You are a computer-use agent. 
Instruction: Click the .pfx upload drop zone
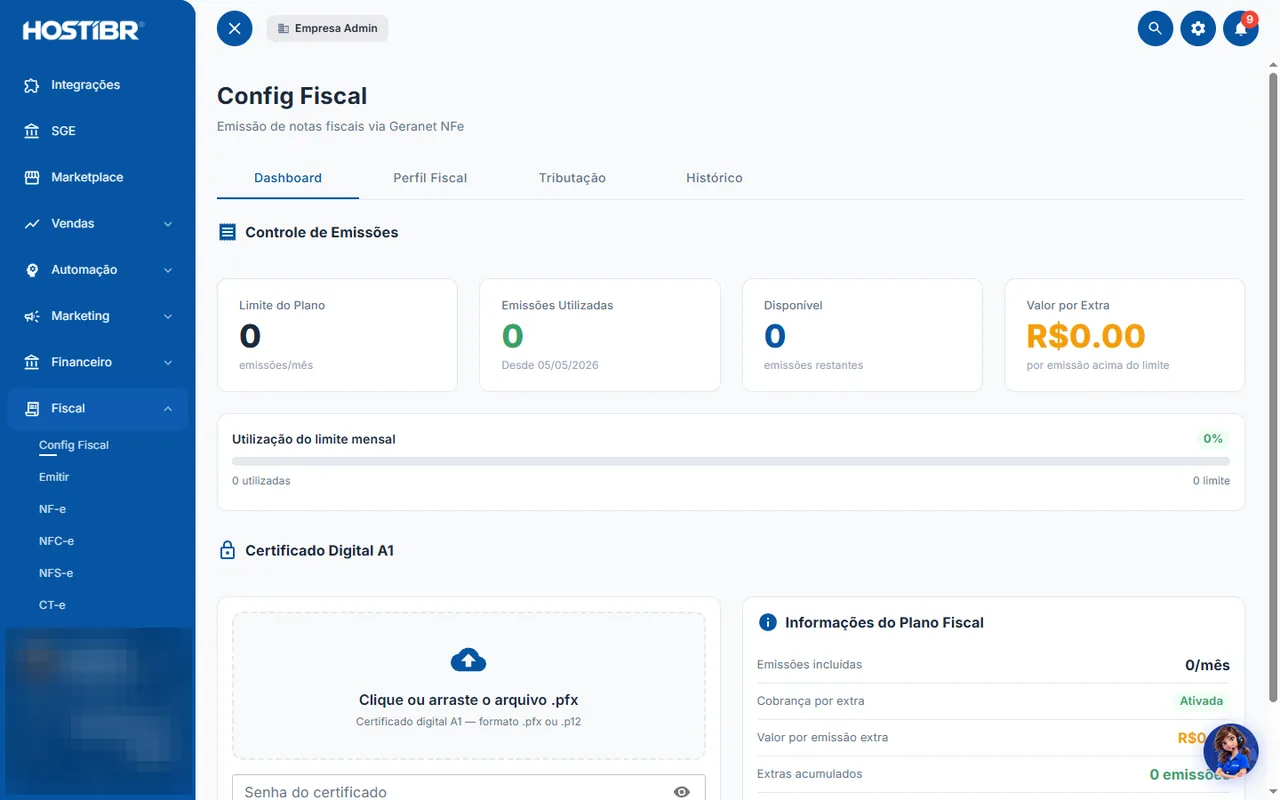click(469, 686)
